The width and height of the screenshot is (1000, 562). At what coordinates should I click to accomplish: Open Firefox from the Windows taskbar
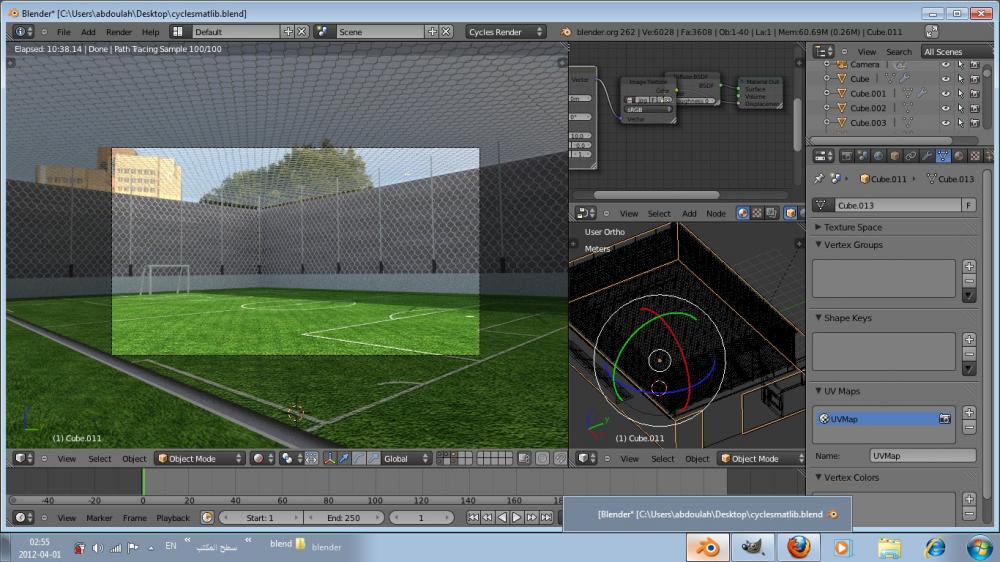tap(798, 547)
